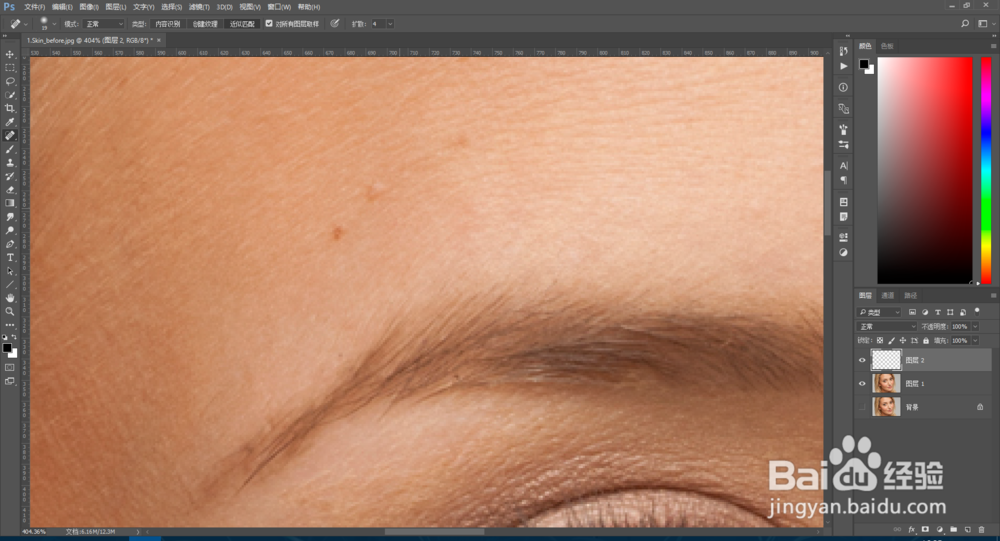The image size is (1000, 541).
Task: Select the Smudge tool
Action: pyautogui.click(x=10, y=217)
